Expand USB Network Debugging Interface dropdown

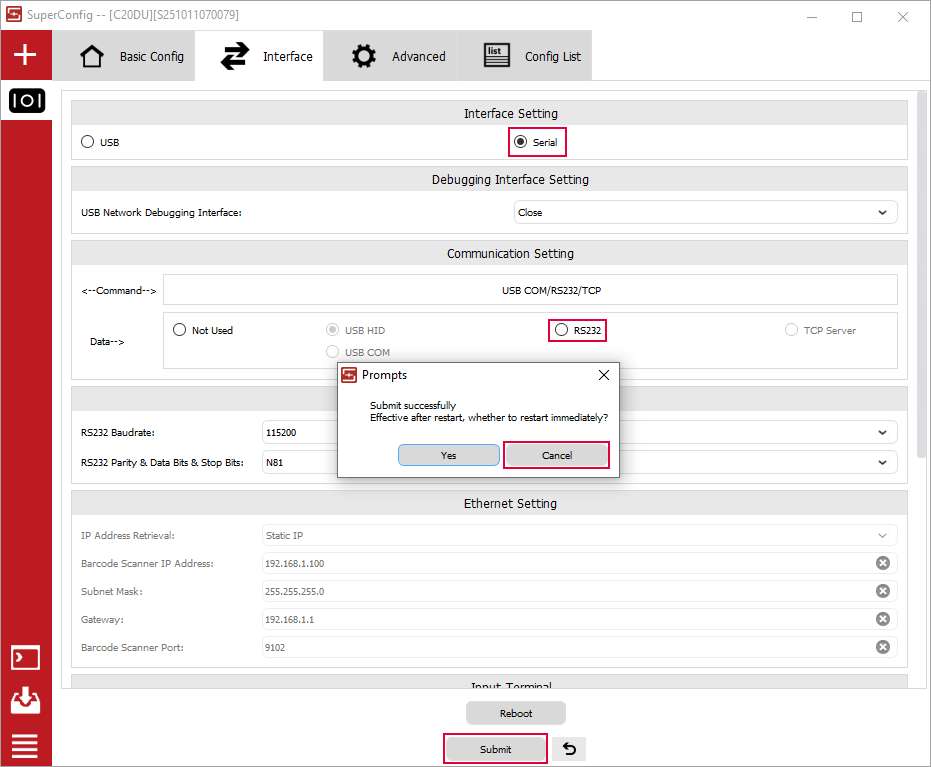coord(881,212)
